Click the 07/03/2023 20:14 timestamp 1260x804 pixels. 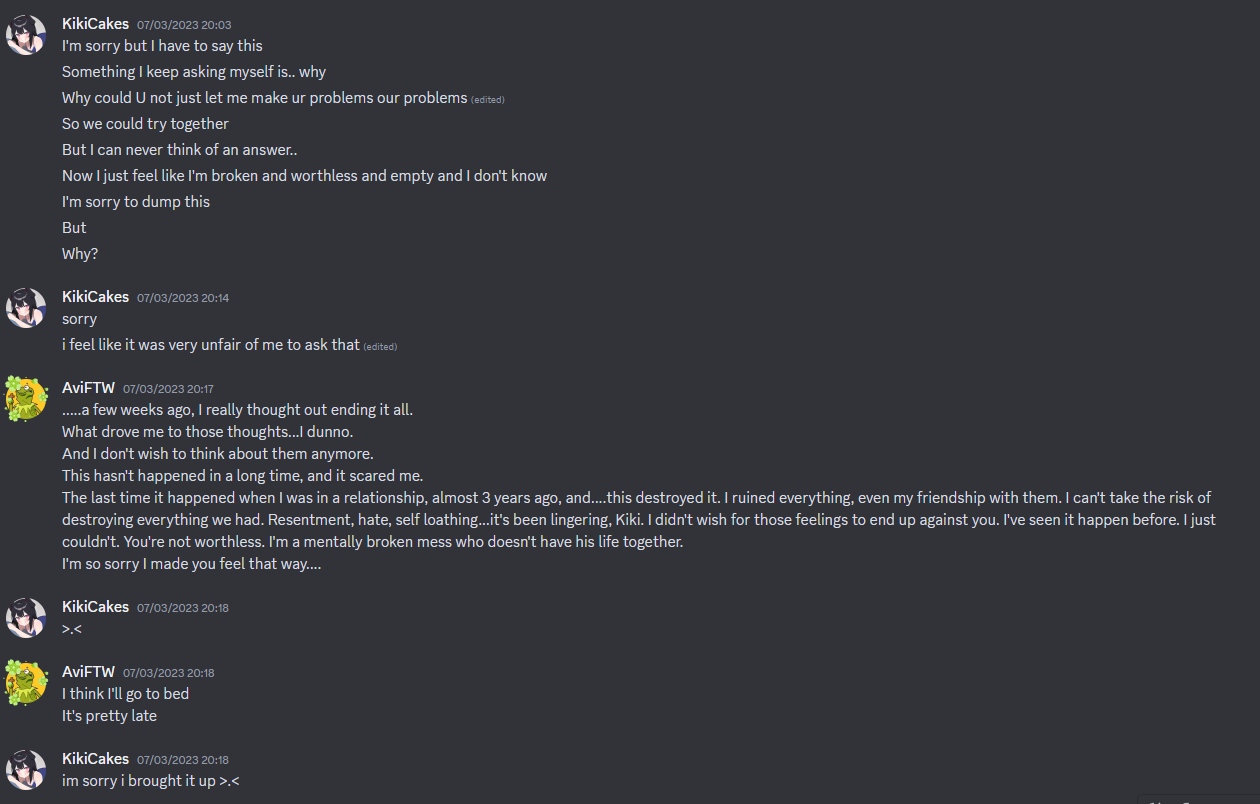click(x=183, y=298)
